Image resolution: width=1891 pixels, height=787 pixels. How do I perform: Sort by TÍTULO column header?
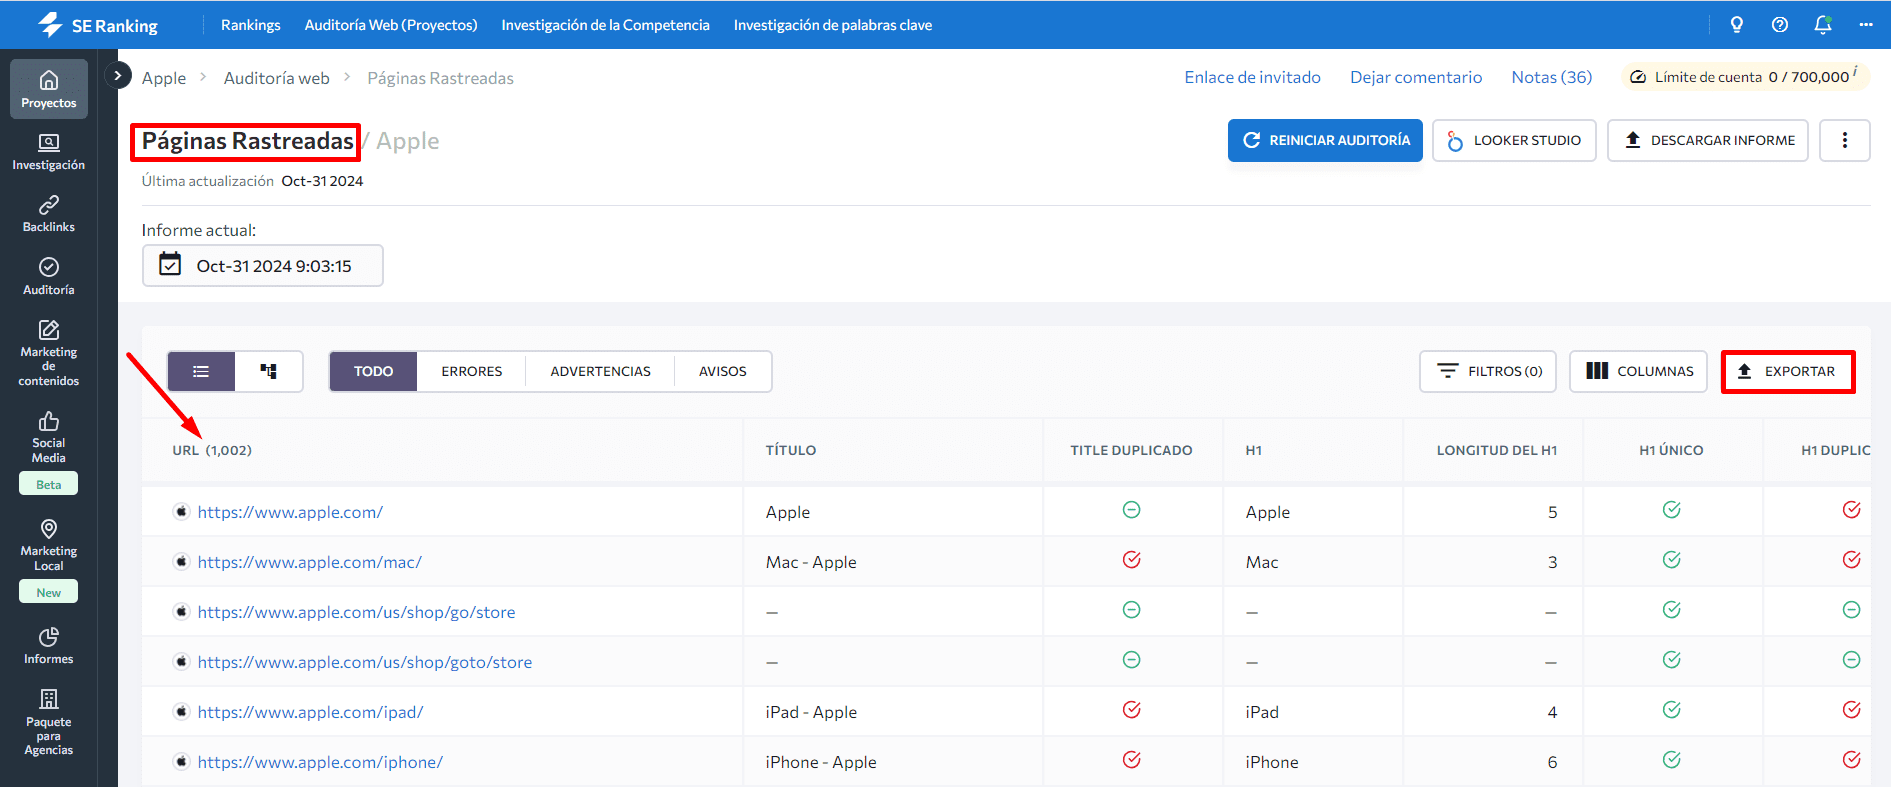pos(791,450)
